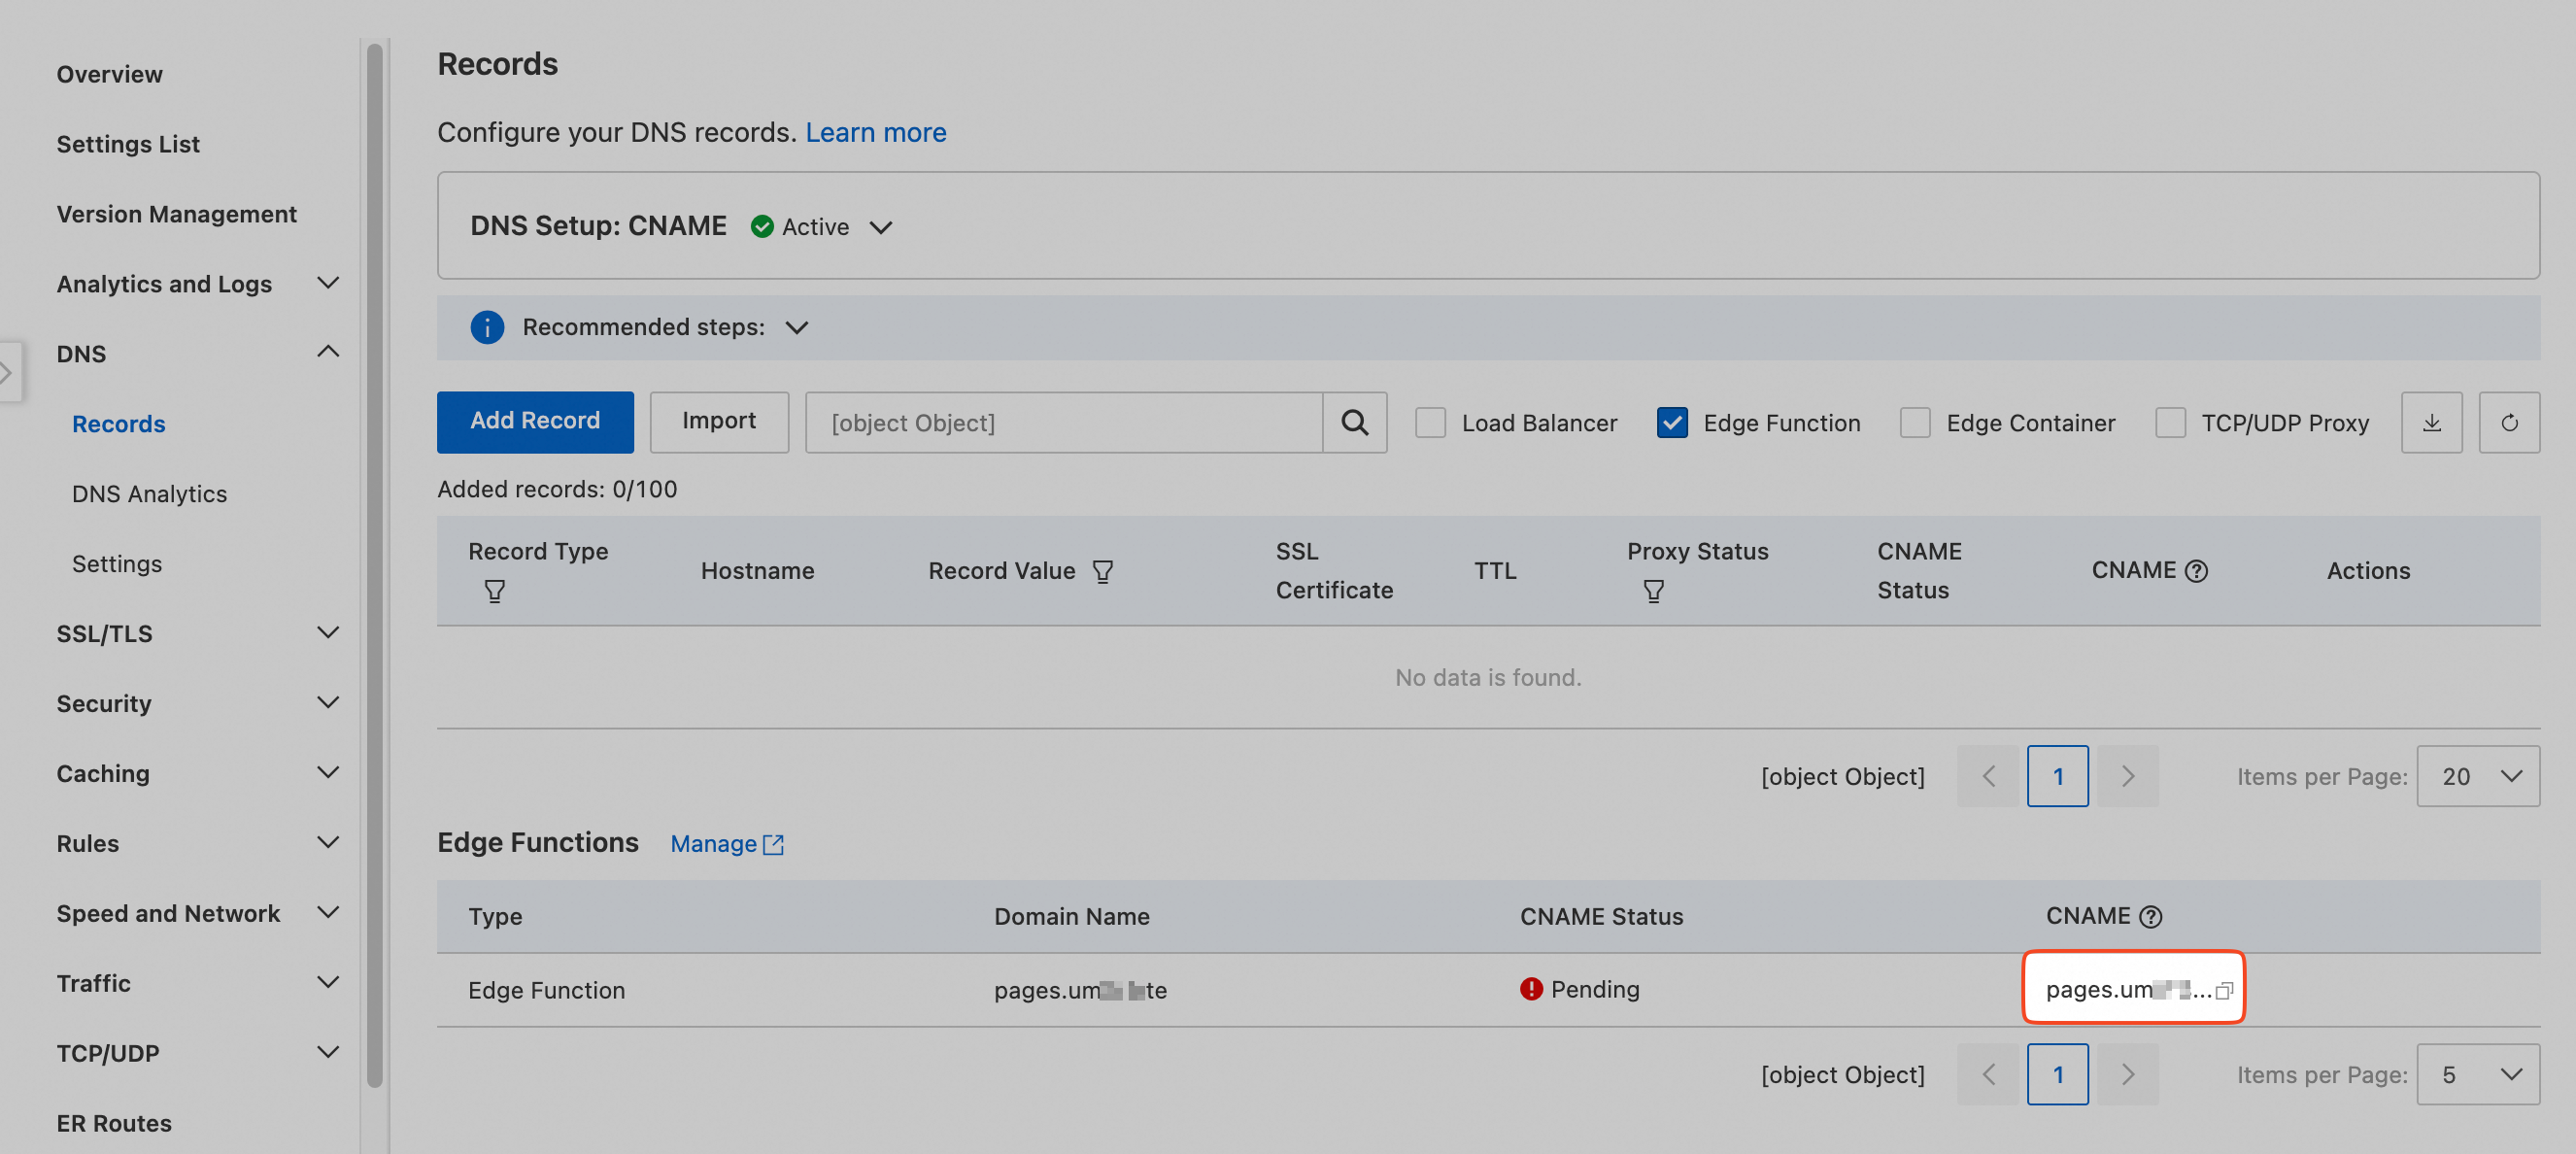Copy the Edge Function CNAME value
This screenshot has height=1154, width=2576.
(2224, 990)
